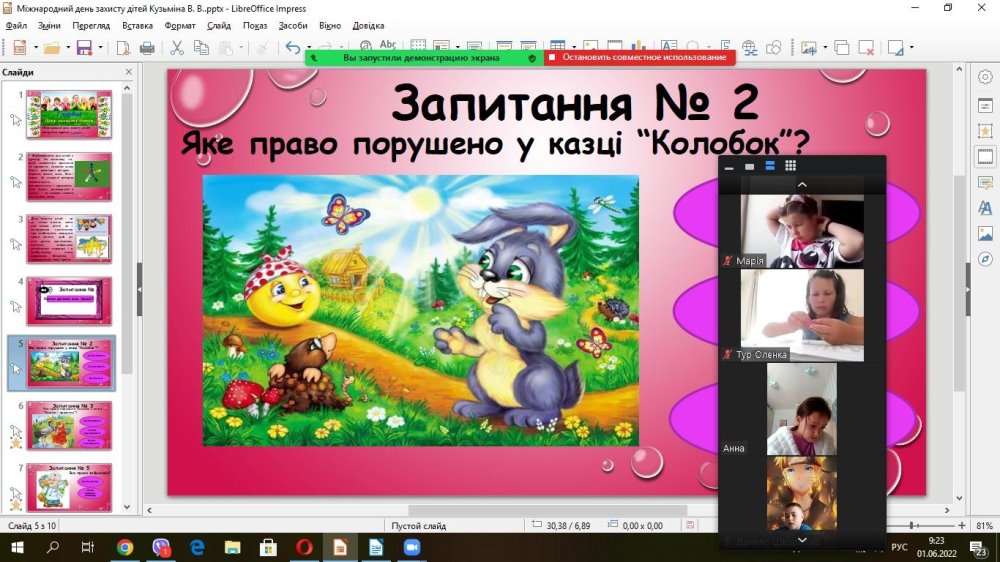Open the Undo history dropdown arrow
The height and width of the screenshot is (562, 1000).
[309, 47]
